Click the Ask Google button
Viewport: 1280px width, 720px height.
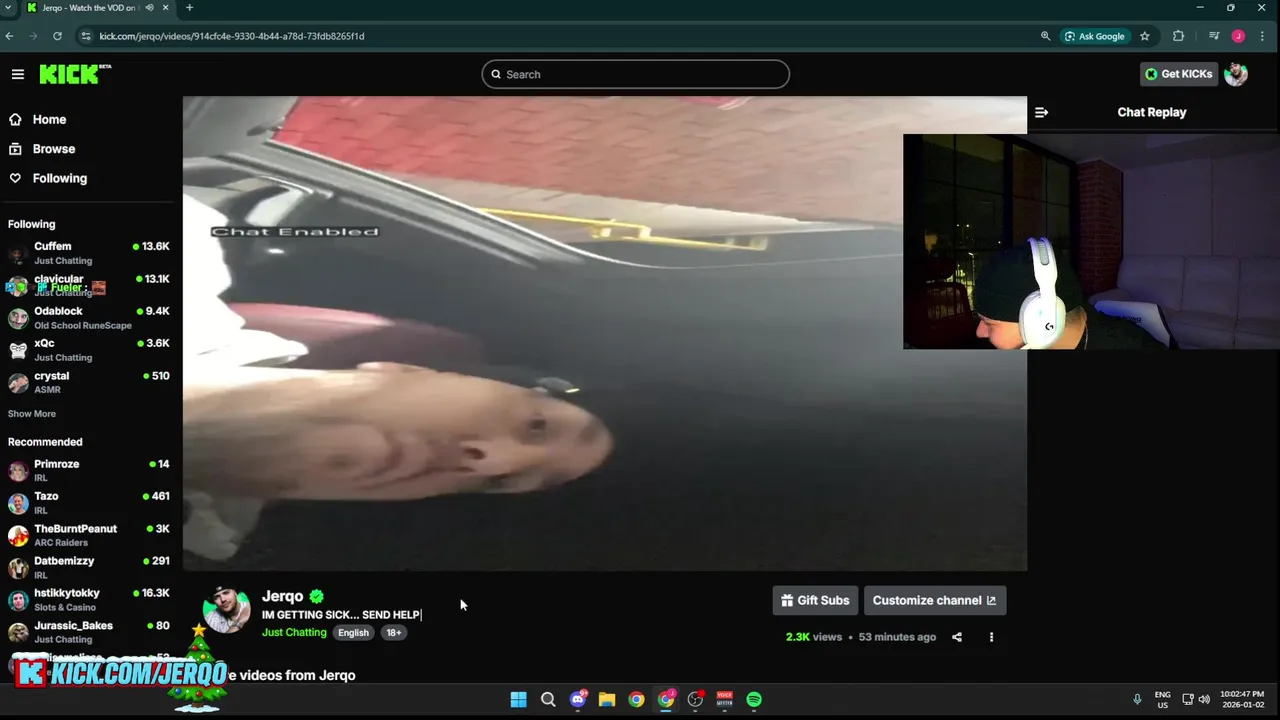point(1095,36)
